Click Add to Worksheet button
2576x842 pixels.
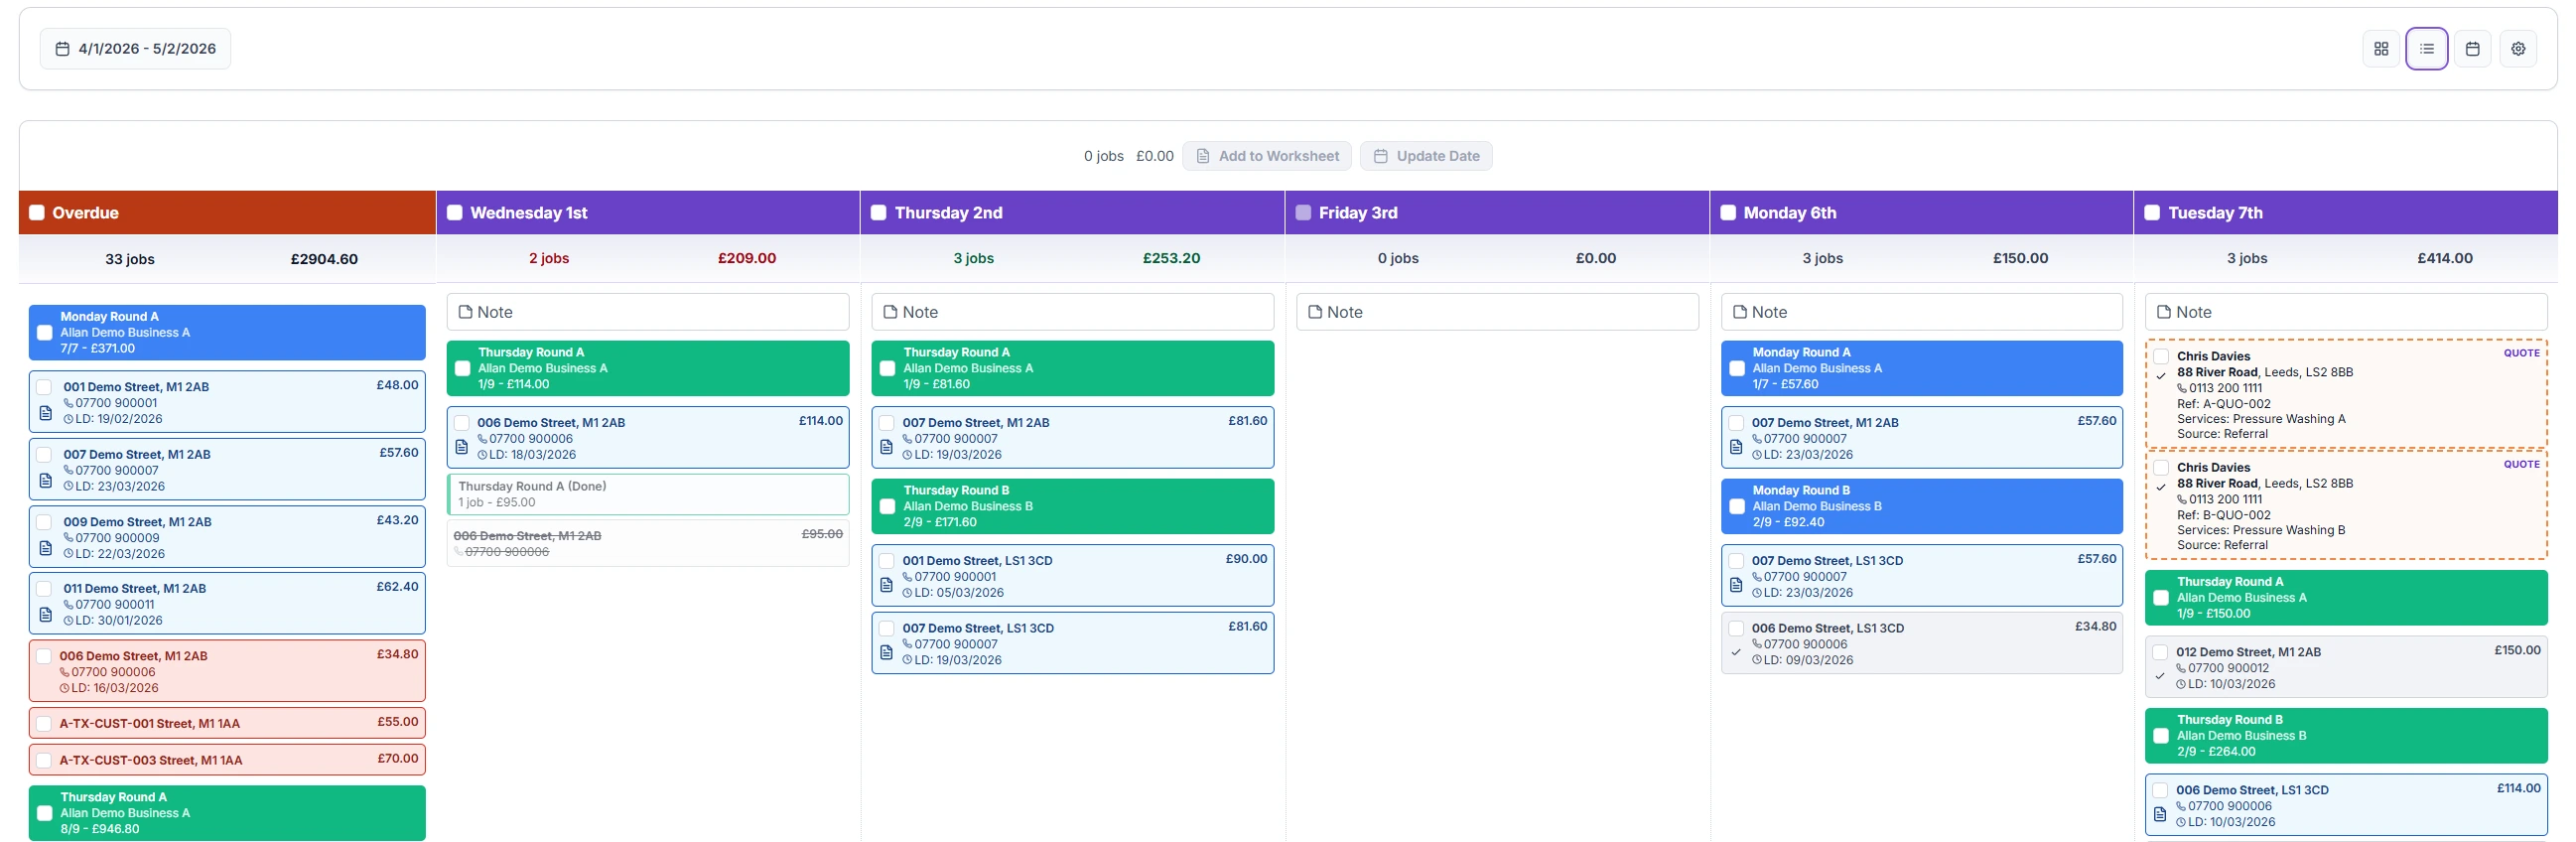click(1267, 156)
